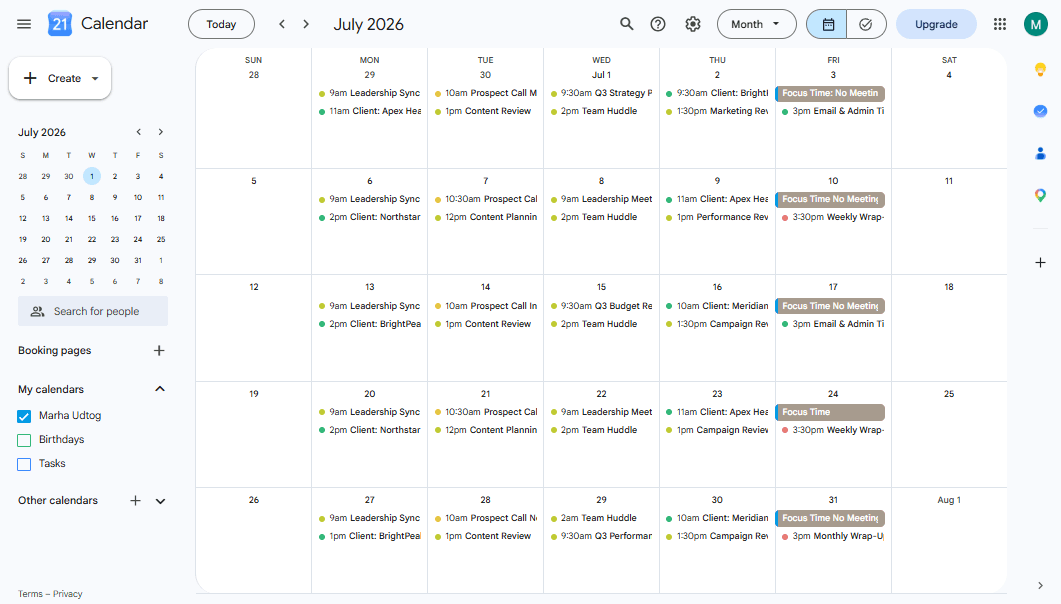Open 9:30am Q3 Strategy event on Jul 1
The height and width of the screenshot is (604, 1061).
[x=601, y=93]
